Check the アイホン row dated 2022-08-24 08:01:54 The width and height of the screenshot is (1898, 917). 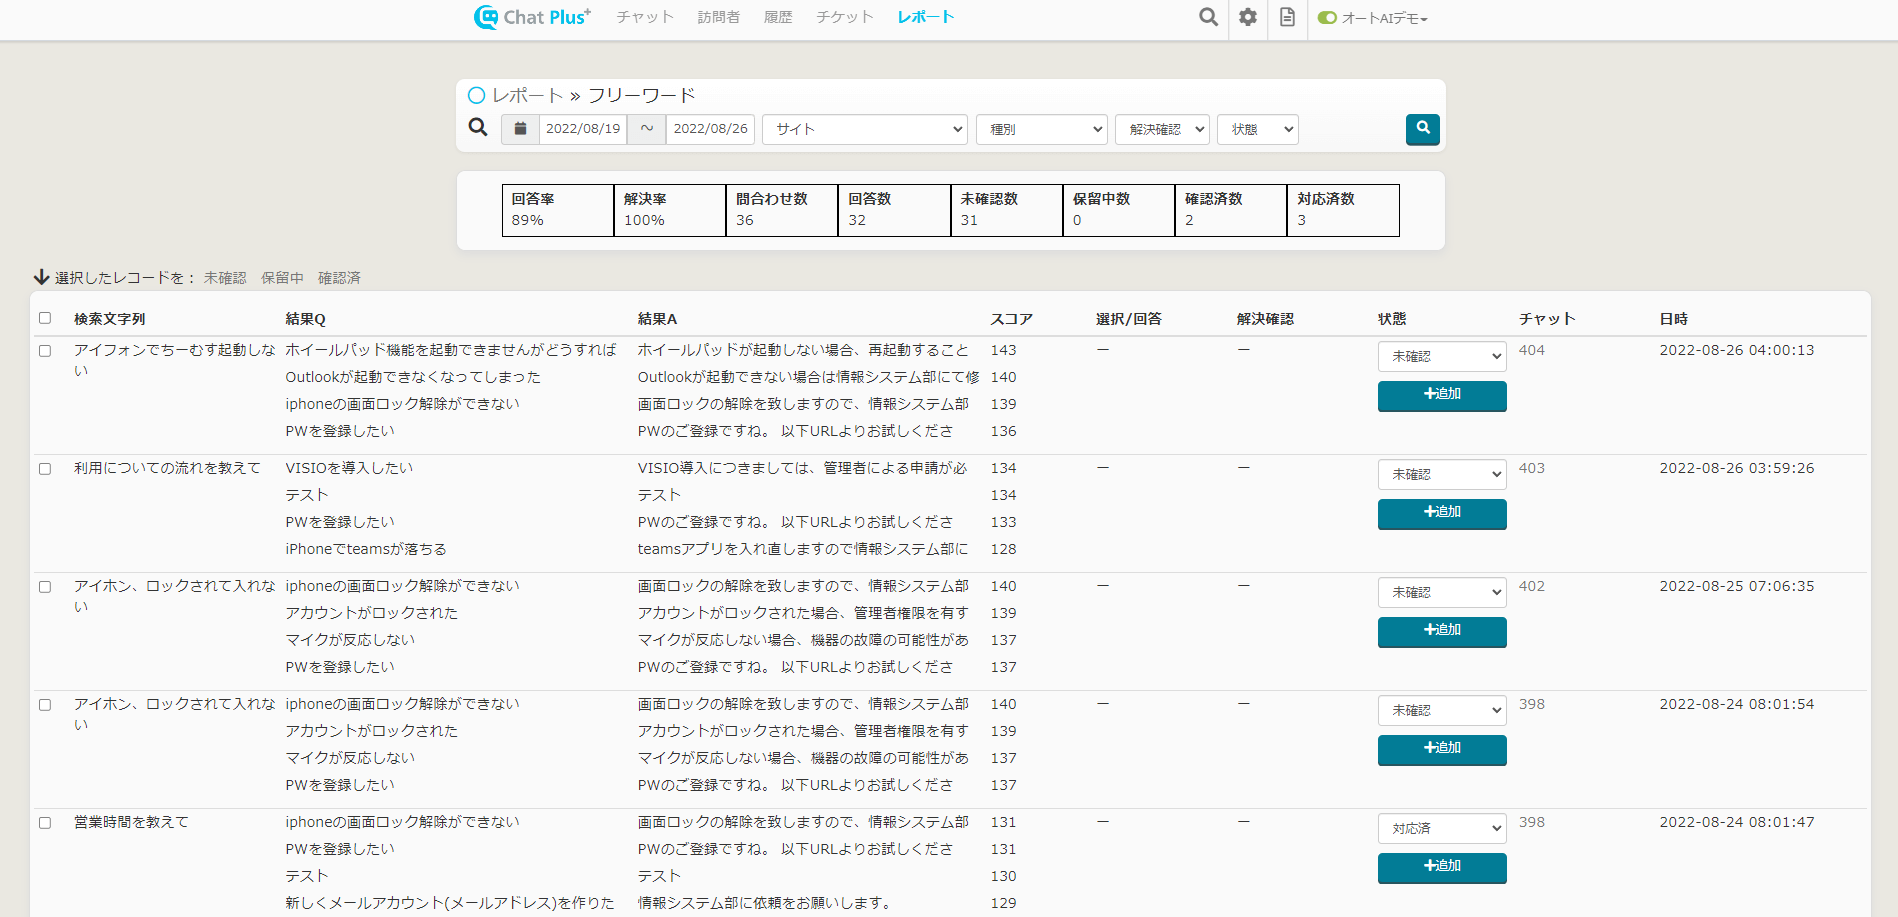point(45,705)
